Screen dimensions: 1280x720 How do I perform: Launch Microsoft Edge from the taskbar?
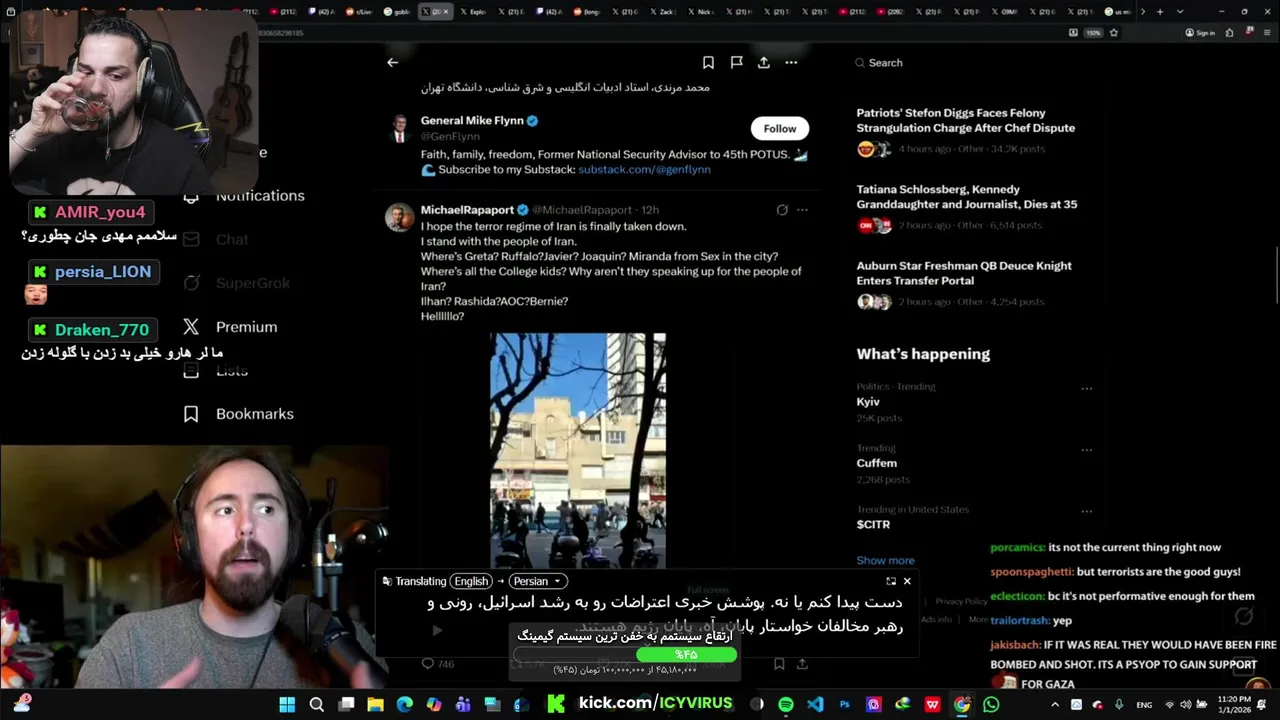(404, 704)
